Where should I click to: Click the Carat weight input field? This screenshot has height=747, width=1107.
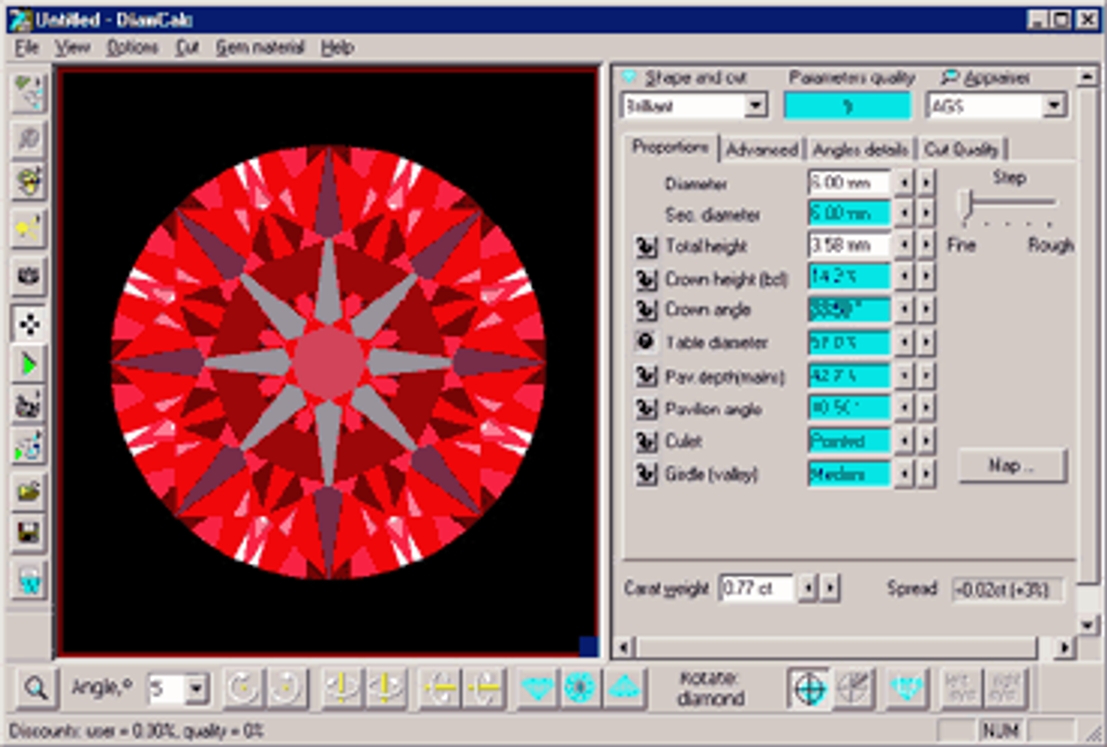coord(756,587)
